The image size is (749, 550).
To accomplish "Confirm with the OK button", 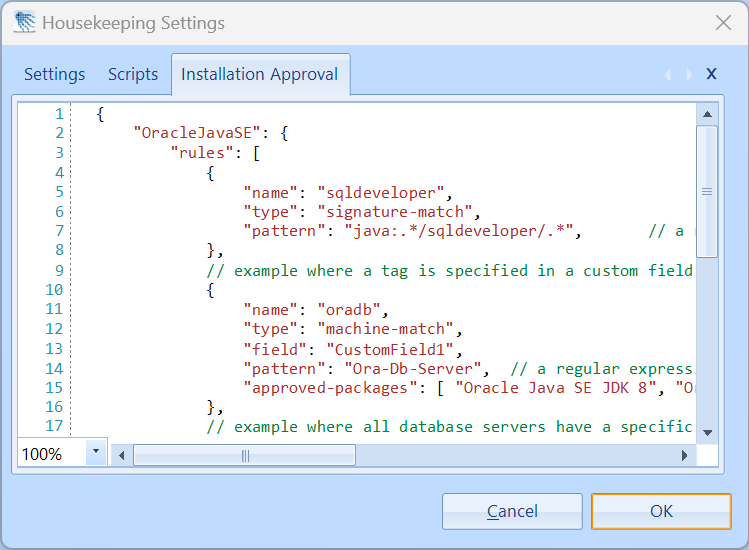I will (661, 511).
